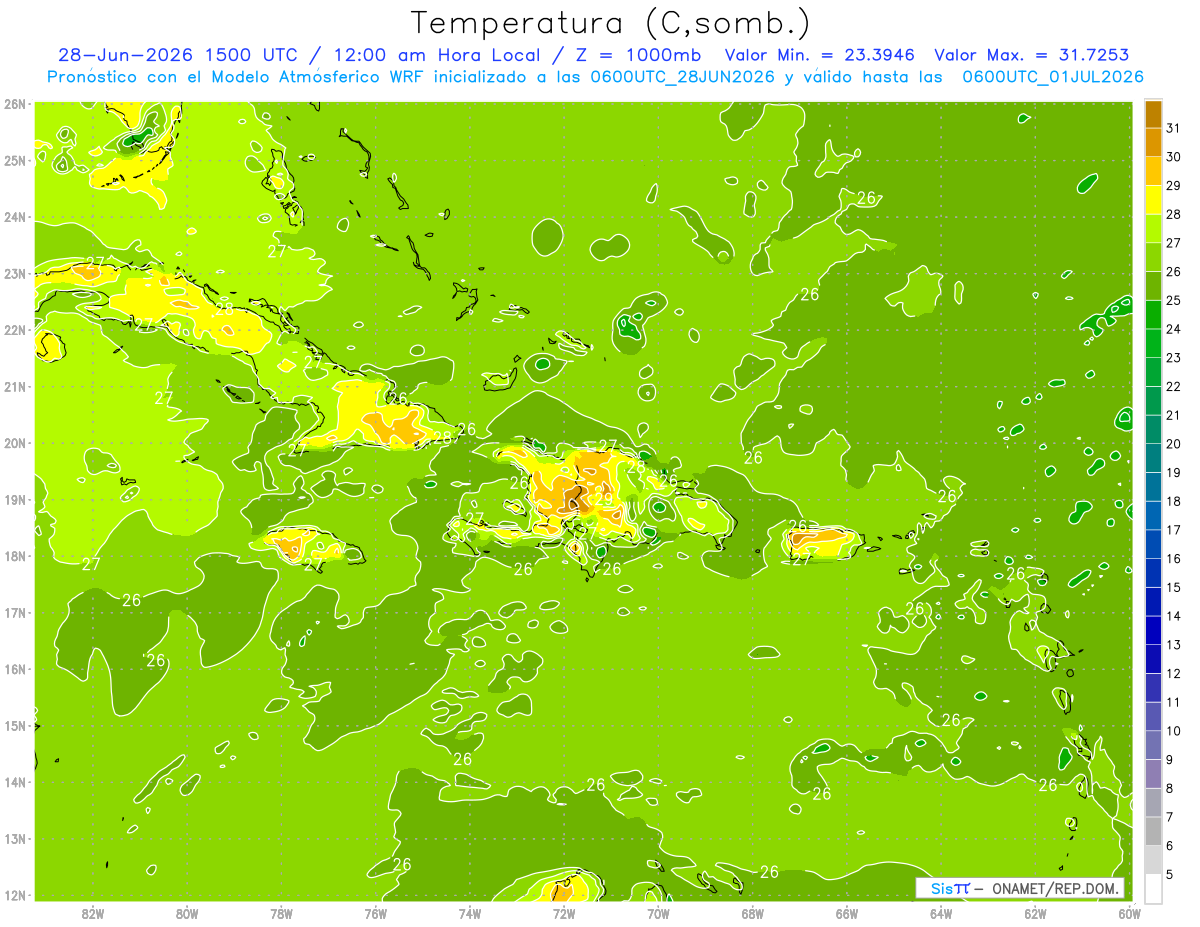Click the '22N' latitude axis label

click(x=15, y=330)
